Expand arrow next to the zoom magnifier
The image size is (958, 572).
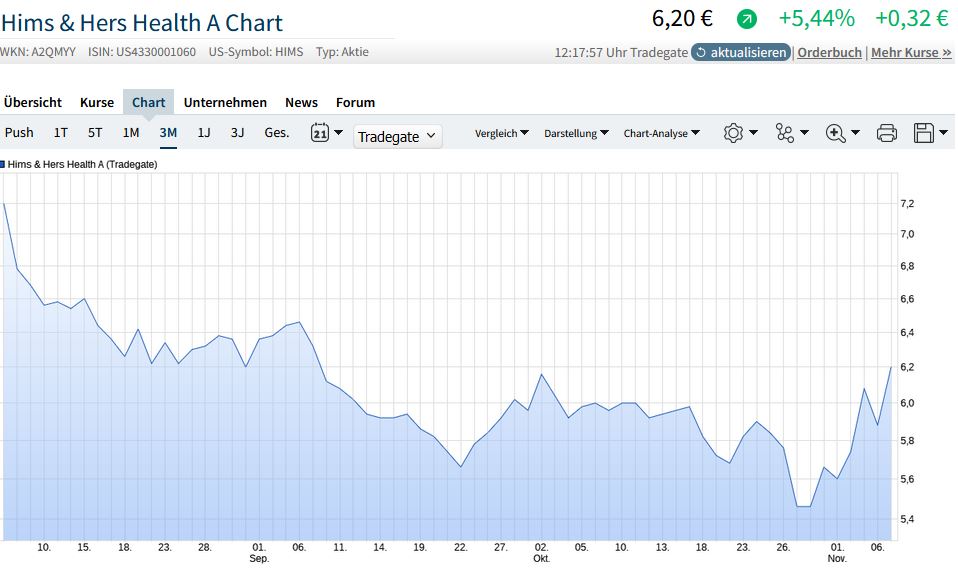click(x=855, y=133)
